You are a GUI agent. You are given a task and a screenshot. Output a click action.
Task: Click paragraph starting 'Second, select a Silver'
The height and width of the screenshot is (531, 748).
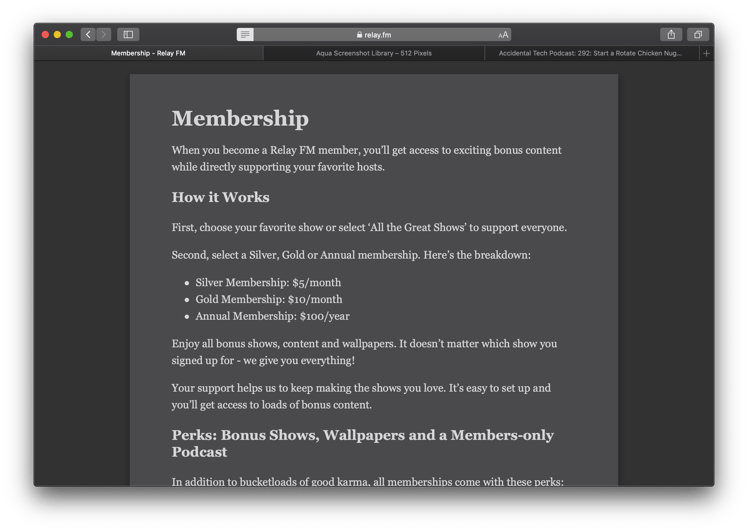pos(351,255)
